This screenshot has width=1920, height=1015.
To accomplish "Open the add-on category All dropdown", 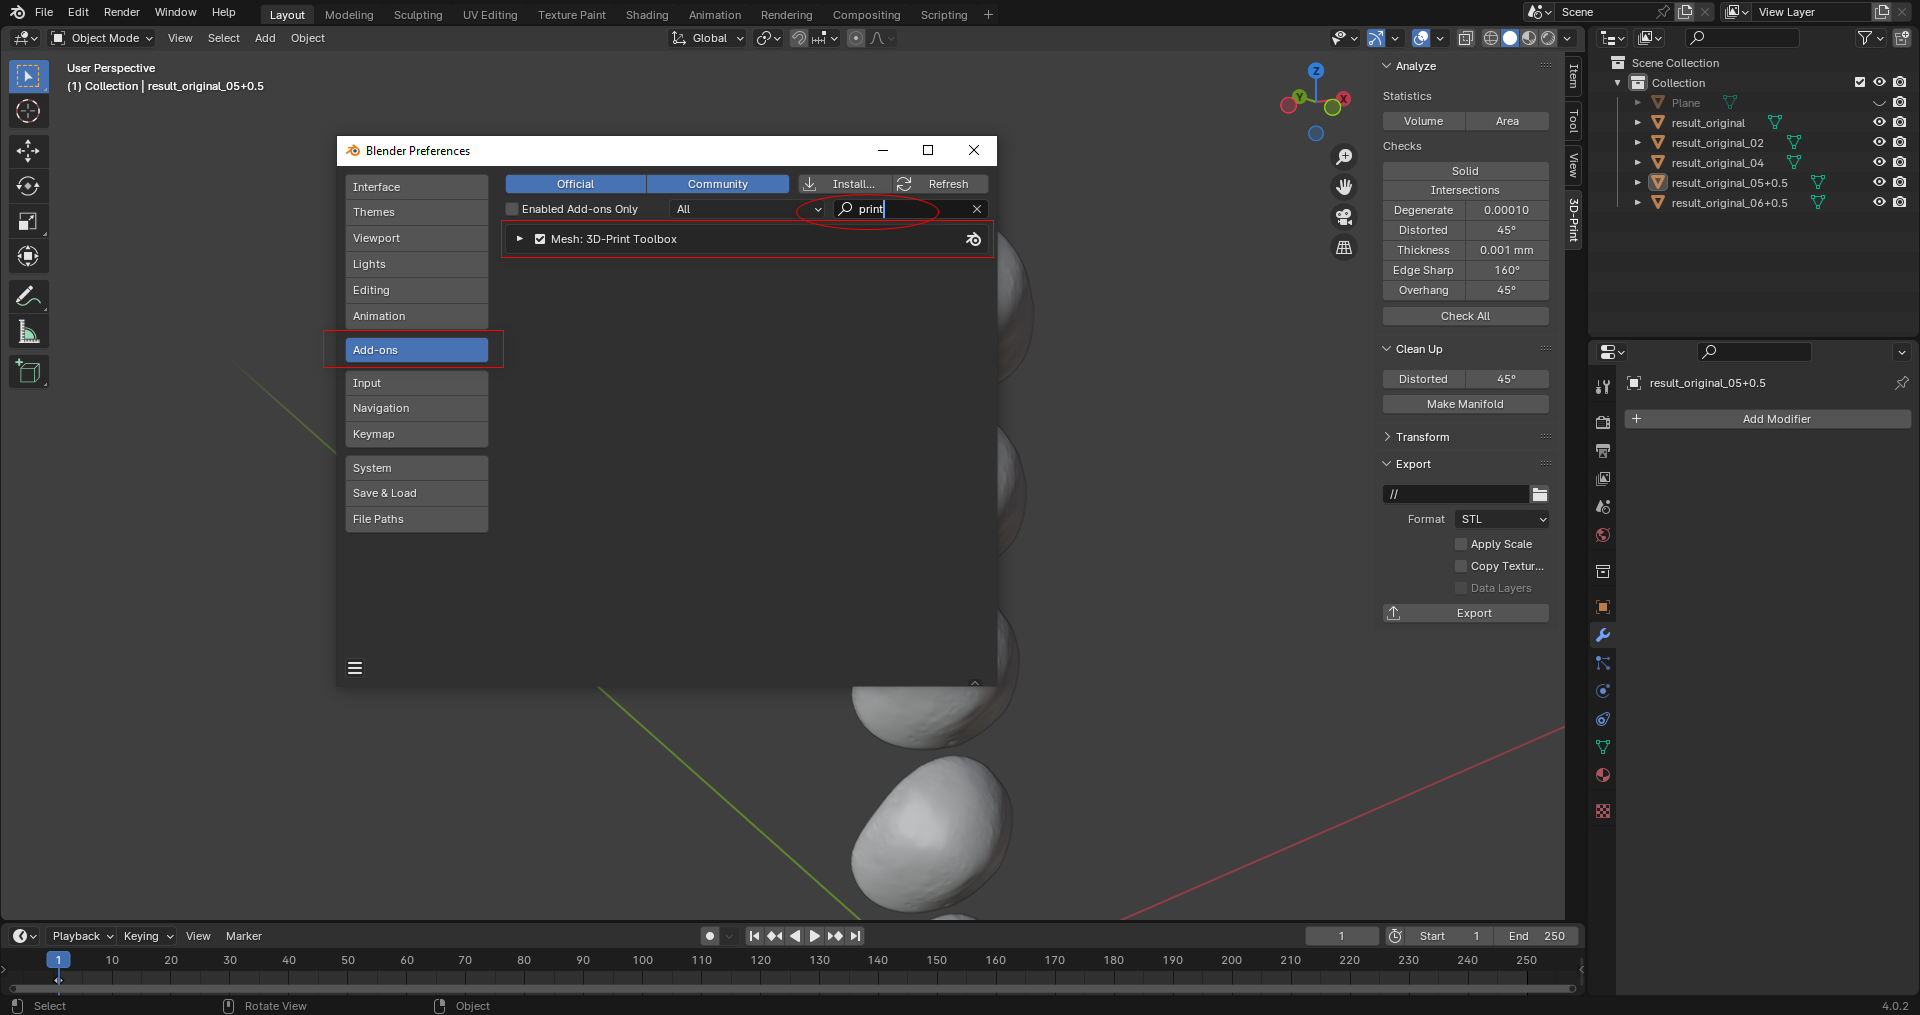I will (748, 209).
